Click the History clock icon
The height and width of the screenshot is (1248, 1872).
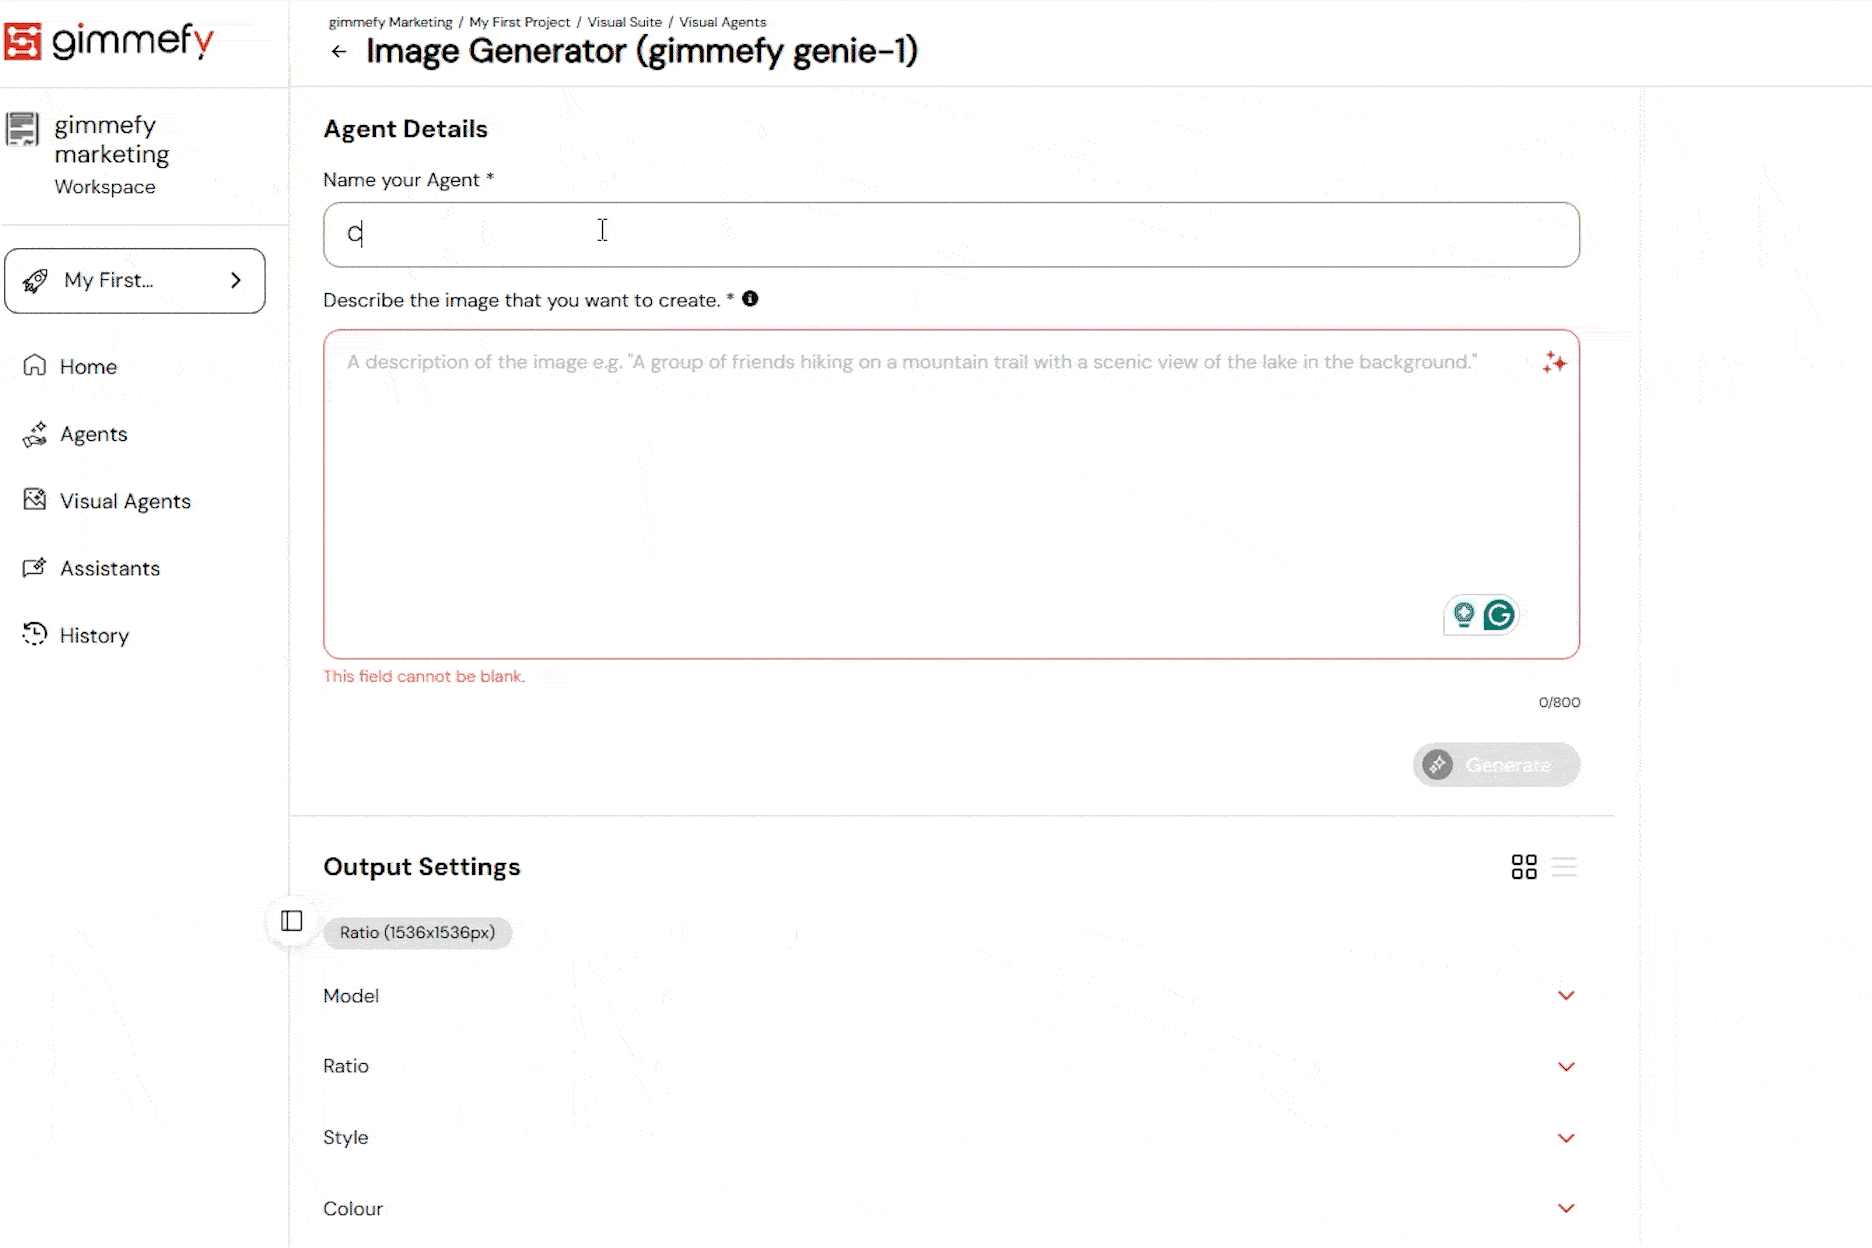(35, 633)
